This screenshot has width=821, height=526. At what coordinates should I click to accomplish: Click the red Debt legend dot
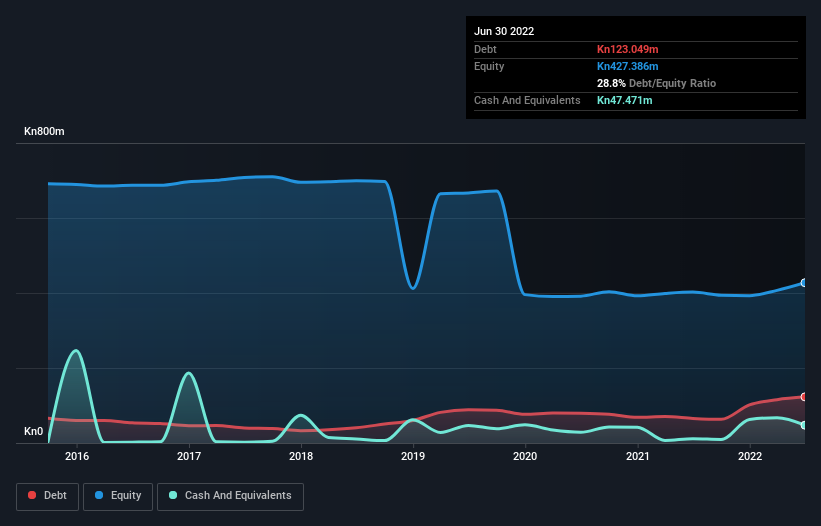coord(32,495)
